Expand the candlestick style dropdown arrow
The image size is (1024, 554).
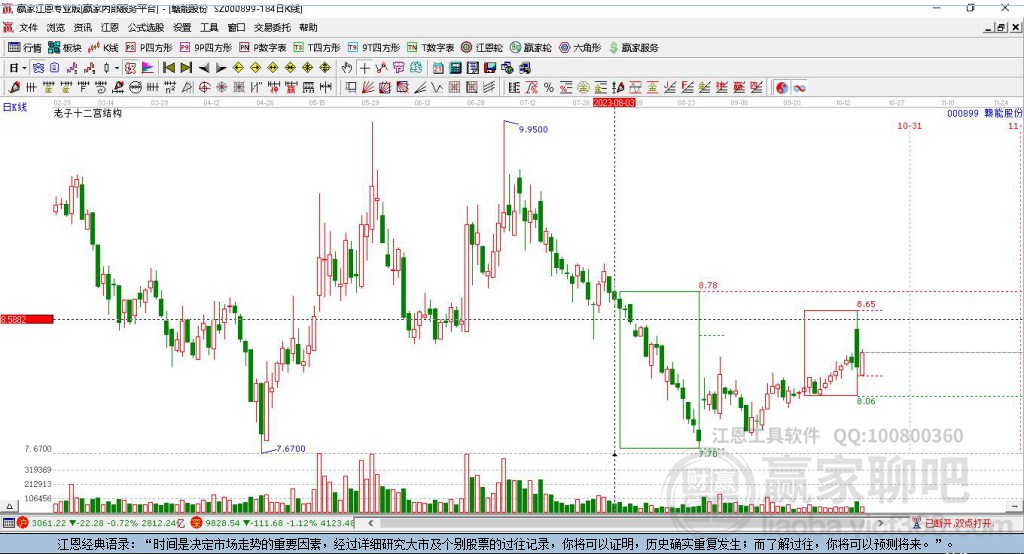click(117, 68)
